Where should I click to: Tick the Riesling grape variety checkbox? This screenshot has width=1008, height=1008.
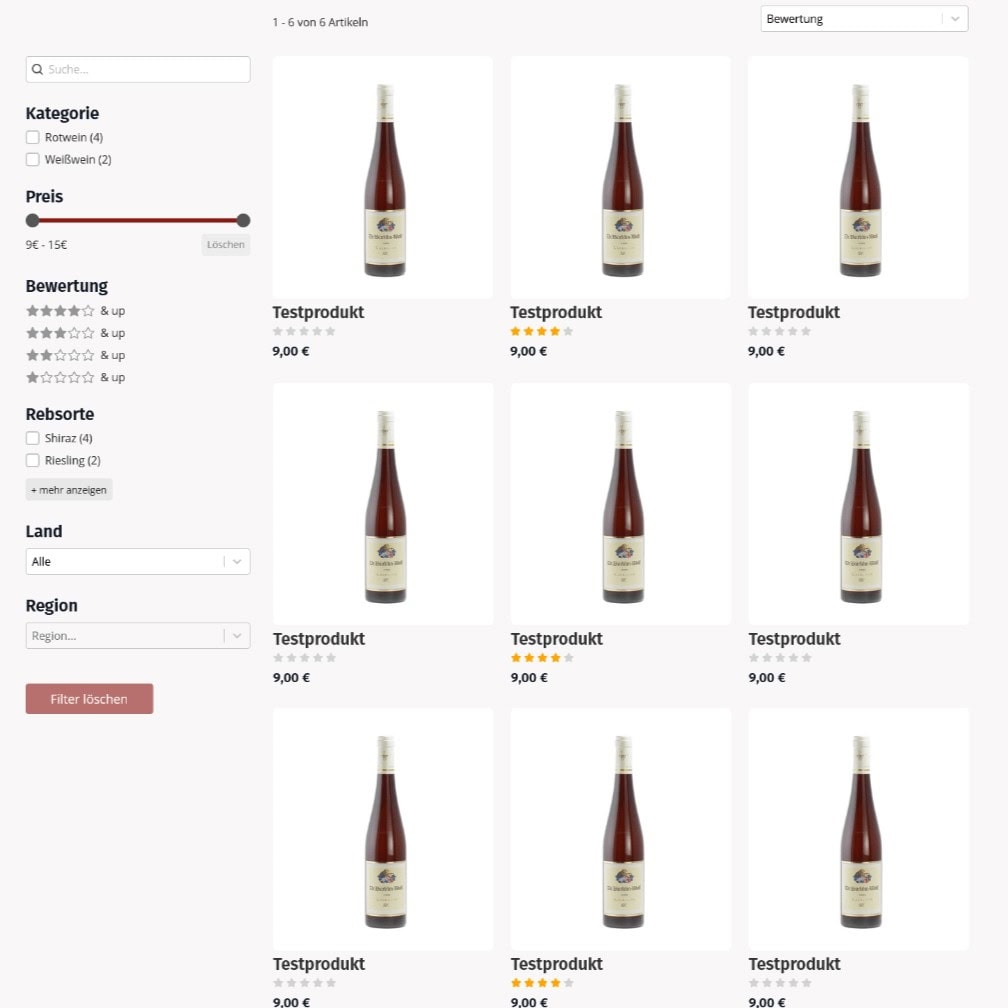click(33, 461)
